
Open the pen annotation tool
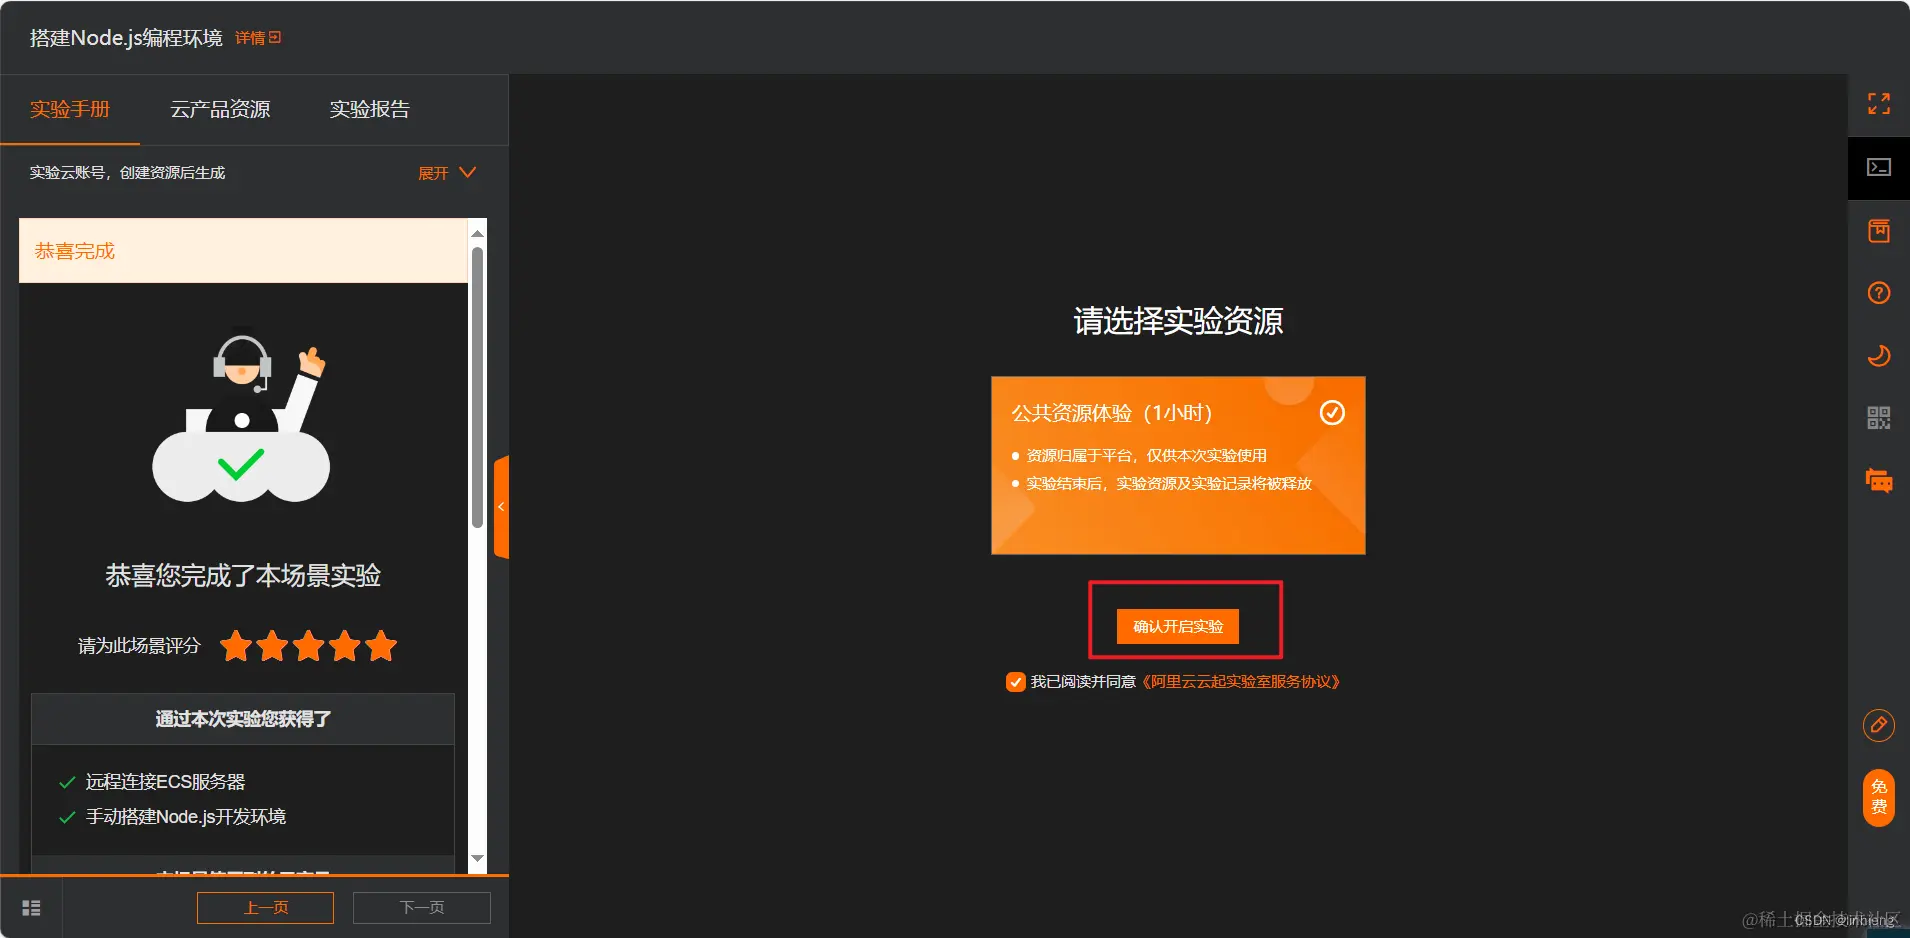click(x=1880, y=725)
